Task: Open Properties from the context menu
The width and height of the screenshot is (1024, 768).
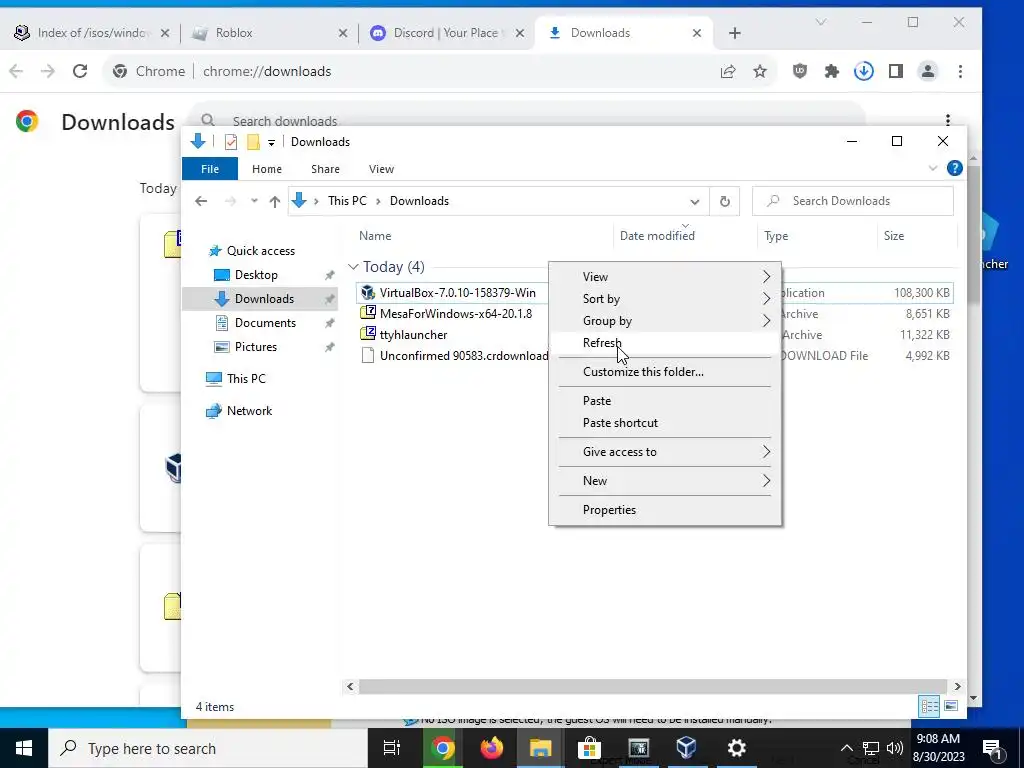Action: pos(665,510)
